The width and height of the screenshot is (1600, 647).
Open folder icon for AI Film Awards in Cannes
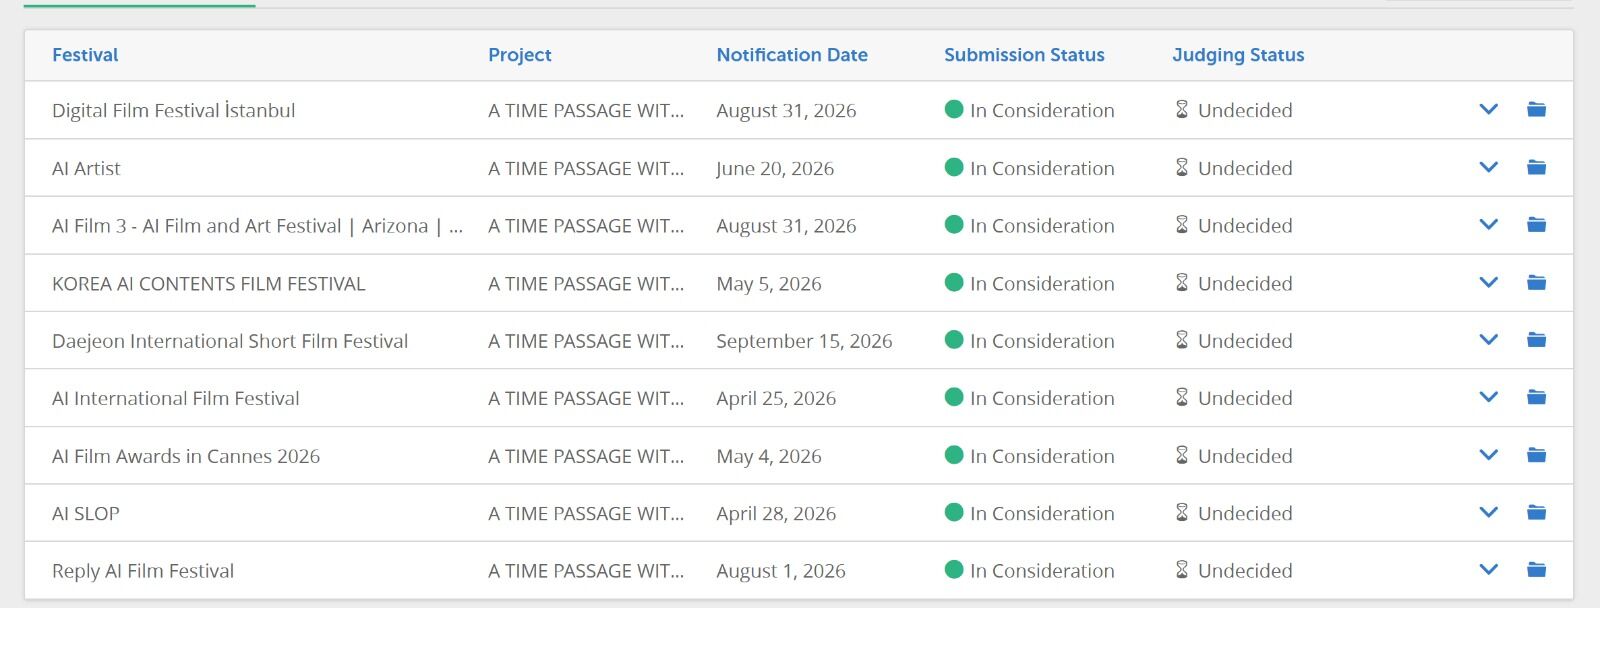pos(1536,455)
